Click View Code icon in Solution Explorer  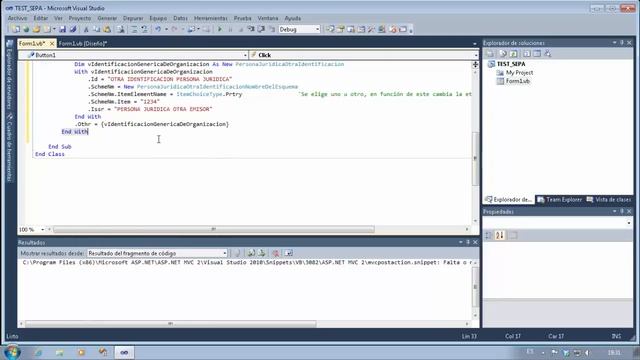click(x=527, y=53)
